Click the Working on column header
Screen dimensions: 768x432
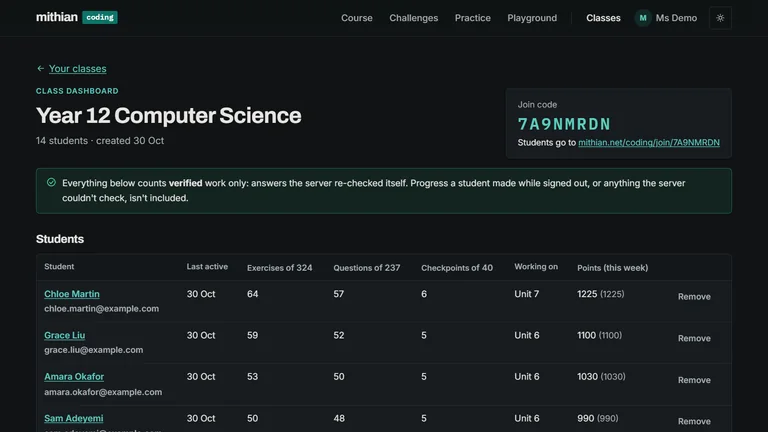(536, 266)
